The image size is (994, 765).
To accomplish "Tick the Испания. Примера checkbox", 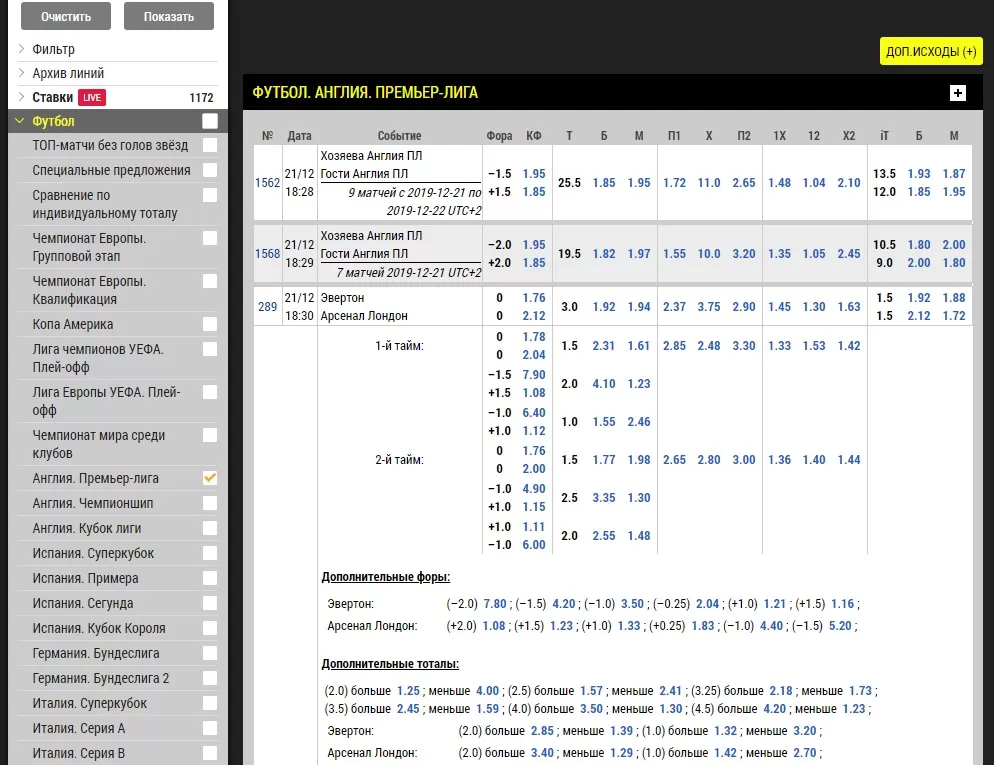I will pyautogui.click(x=210, y=578).
